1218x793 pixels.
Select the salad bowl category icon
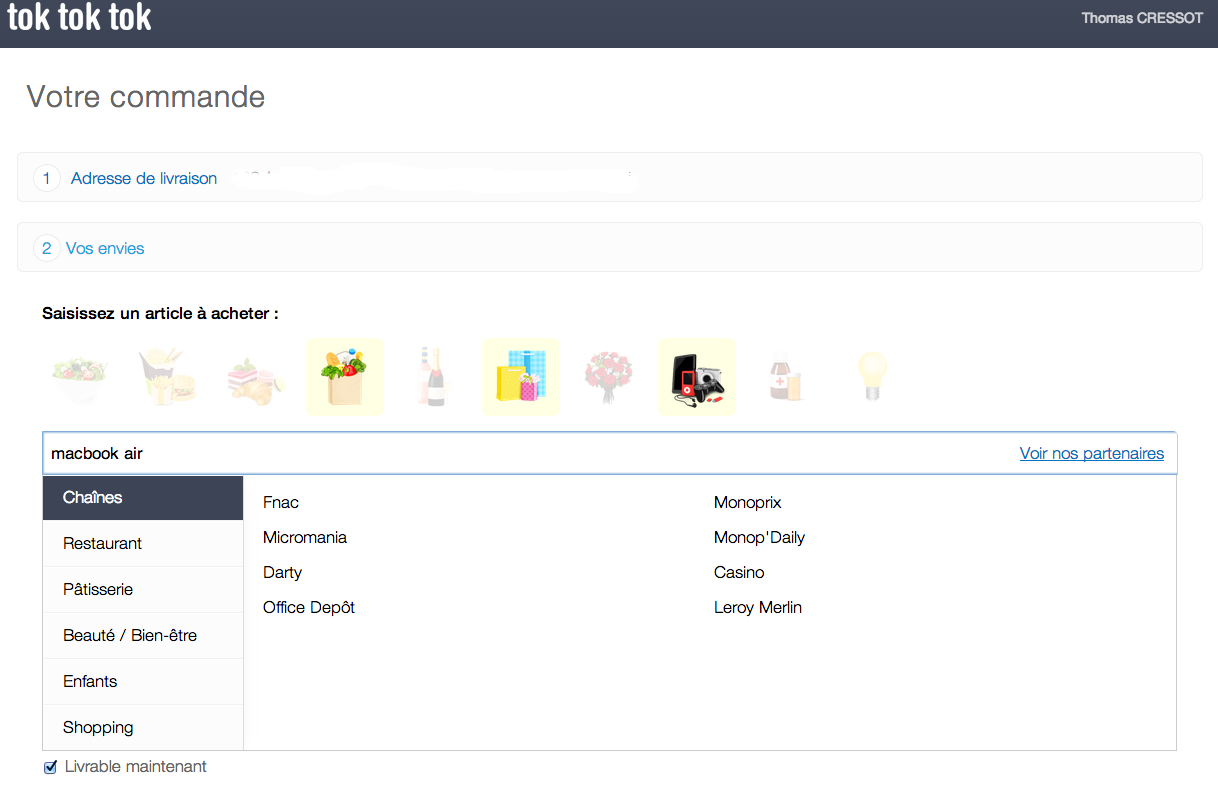click(x=80, y=377)
